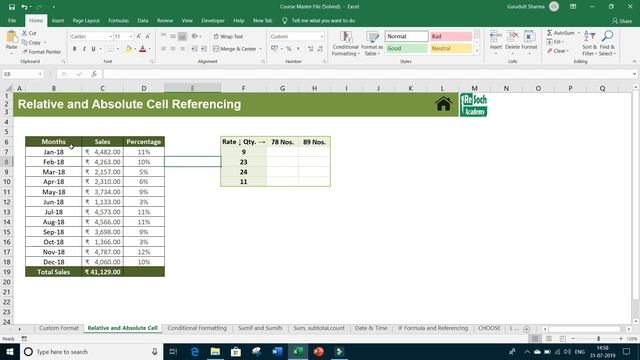640x360 pixels.
Task: Select cell Total Sales ₹ 41,129.00
Action: coord(102,272)
